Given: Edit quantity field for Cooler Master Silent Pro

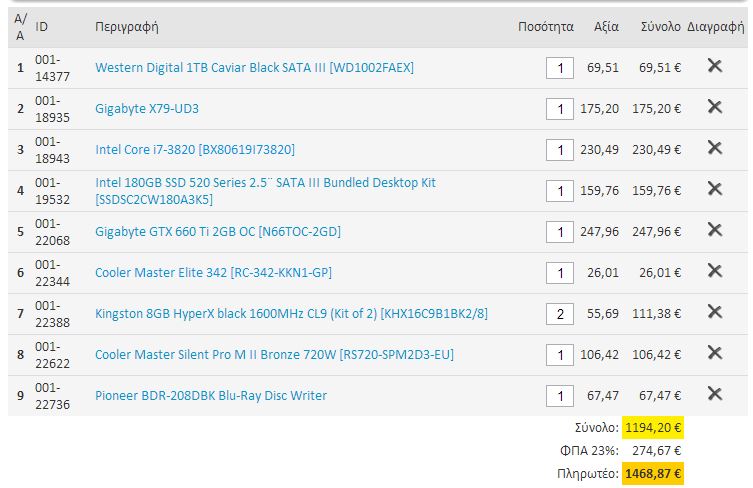Looking at the screenshot, I should [x=560, y=355].
